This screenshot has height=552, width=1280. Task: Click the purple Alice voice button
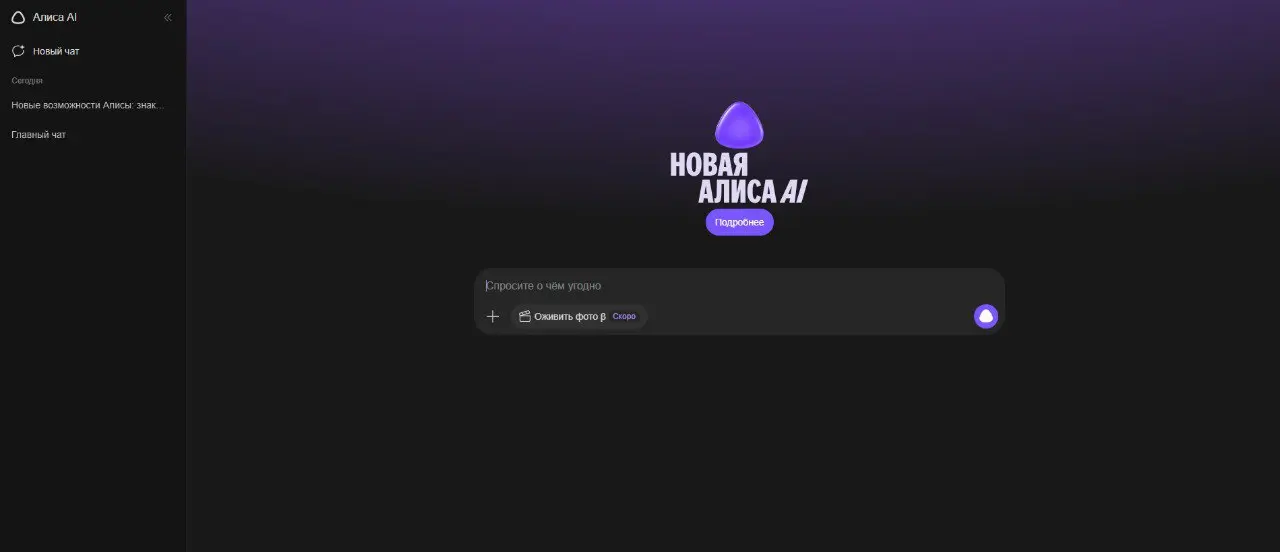click(x=986, y=316)
